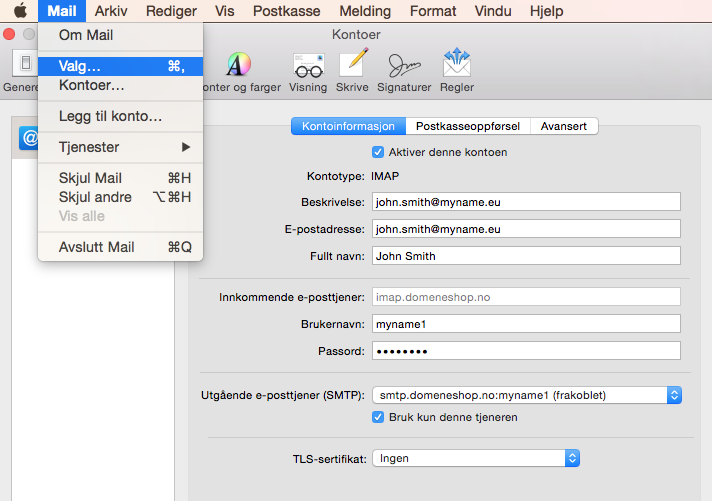Open the Apple menu

(19, 11)
